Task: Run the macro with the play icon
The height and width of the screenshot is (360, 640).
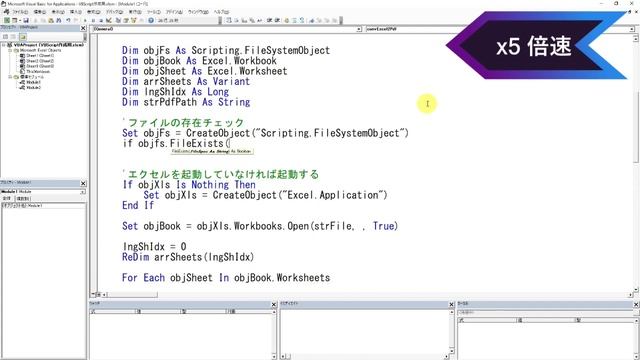Action: pyautogui.click(x=85, y=20)
